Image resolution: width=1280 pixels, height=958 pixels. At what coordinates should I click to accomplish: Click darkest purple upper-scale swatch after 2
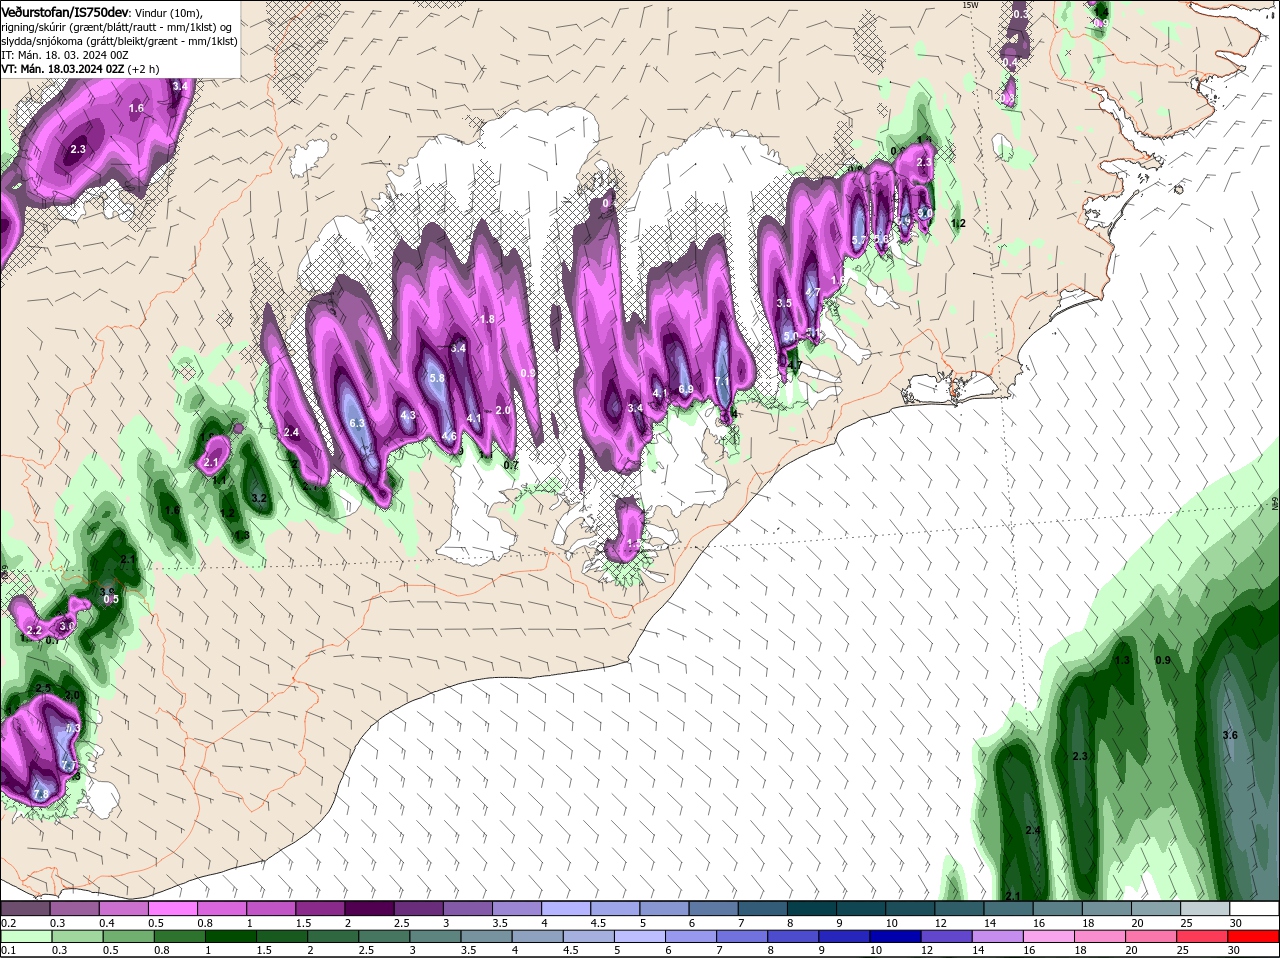[x=370, y=908]
